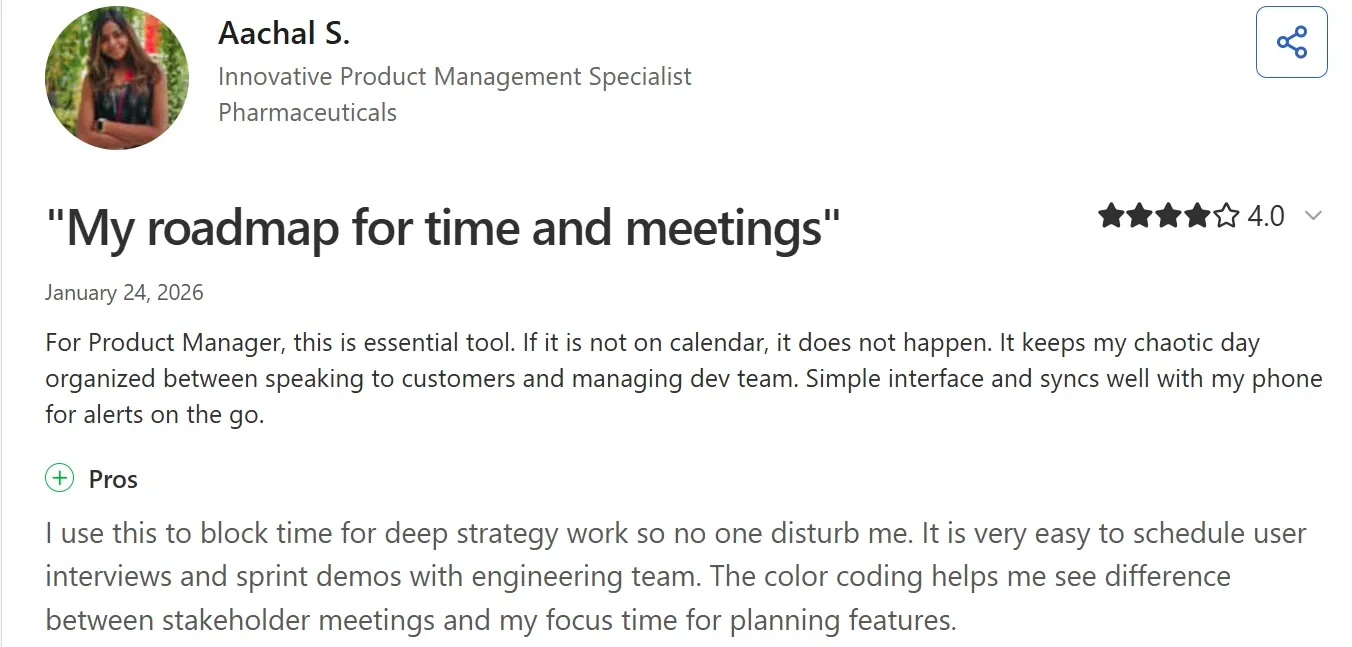This screenshot has width=1352, height=647.
Task: Click the review date January 24, 2026
Action: pyautogui.click(x=123, y=292)
